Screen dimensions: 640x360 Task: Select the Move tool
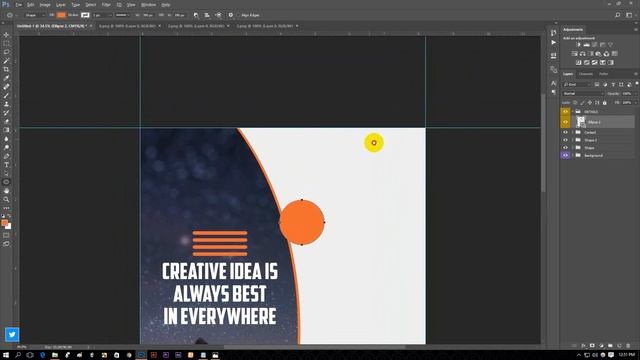pyautogui.click(x=6, y=35)
